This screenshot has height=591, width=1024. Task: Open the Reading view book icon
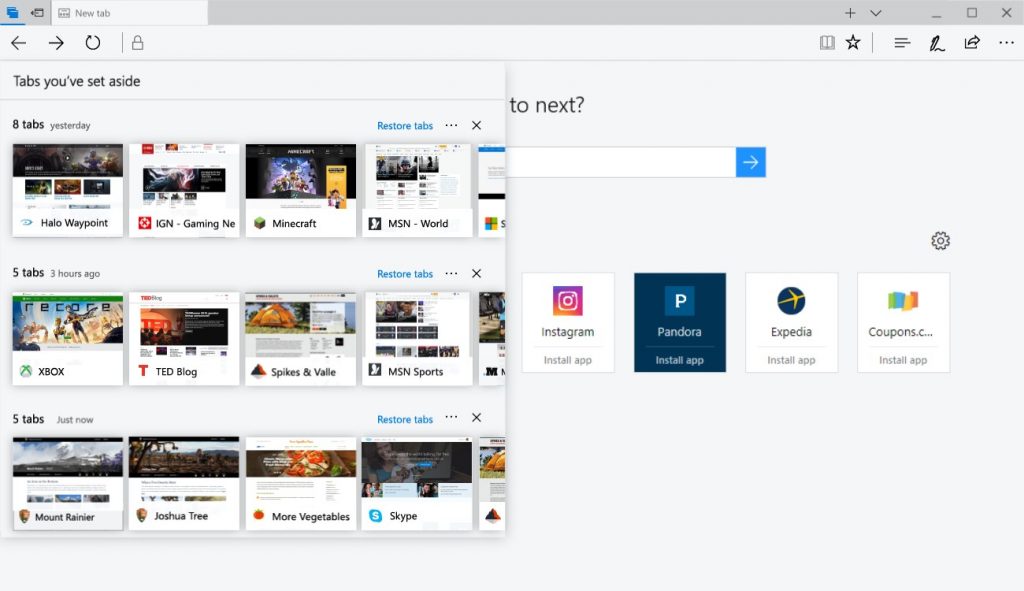[827, 43]
